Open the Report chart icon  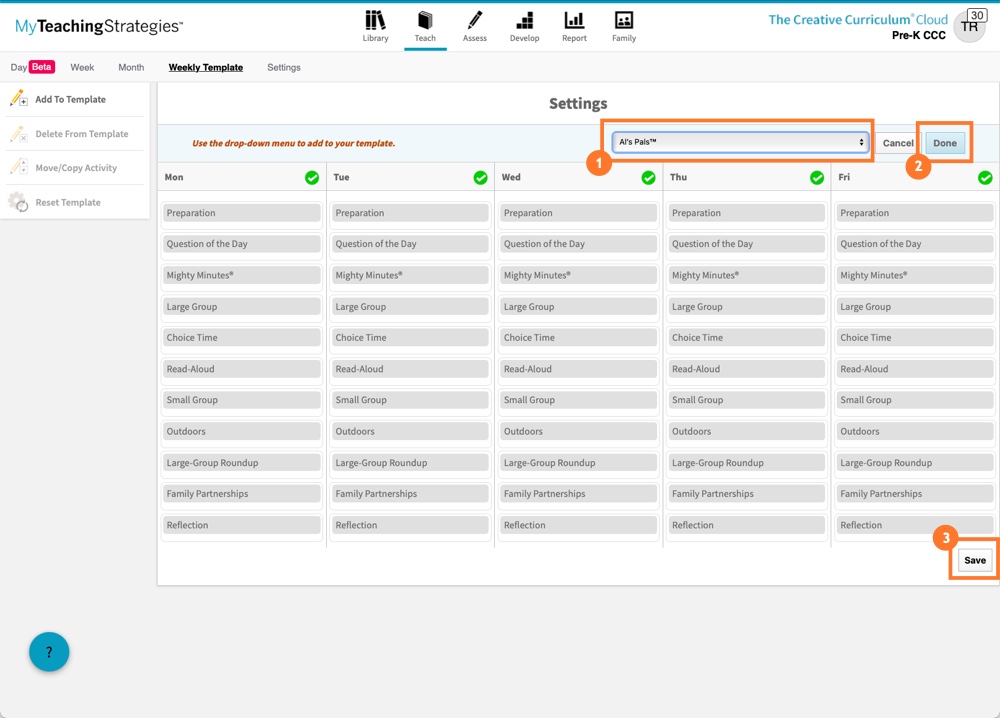coord(574,21)
